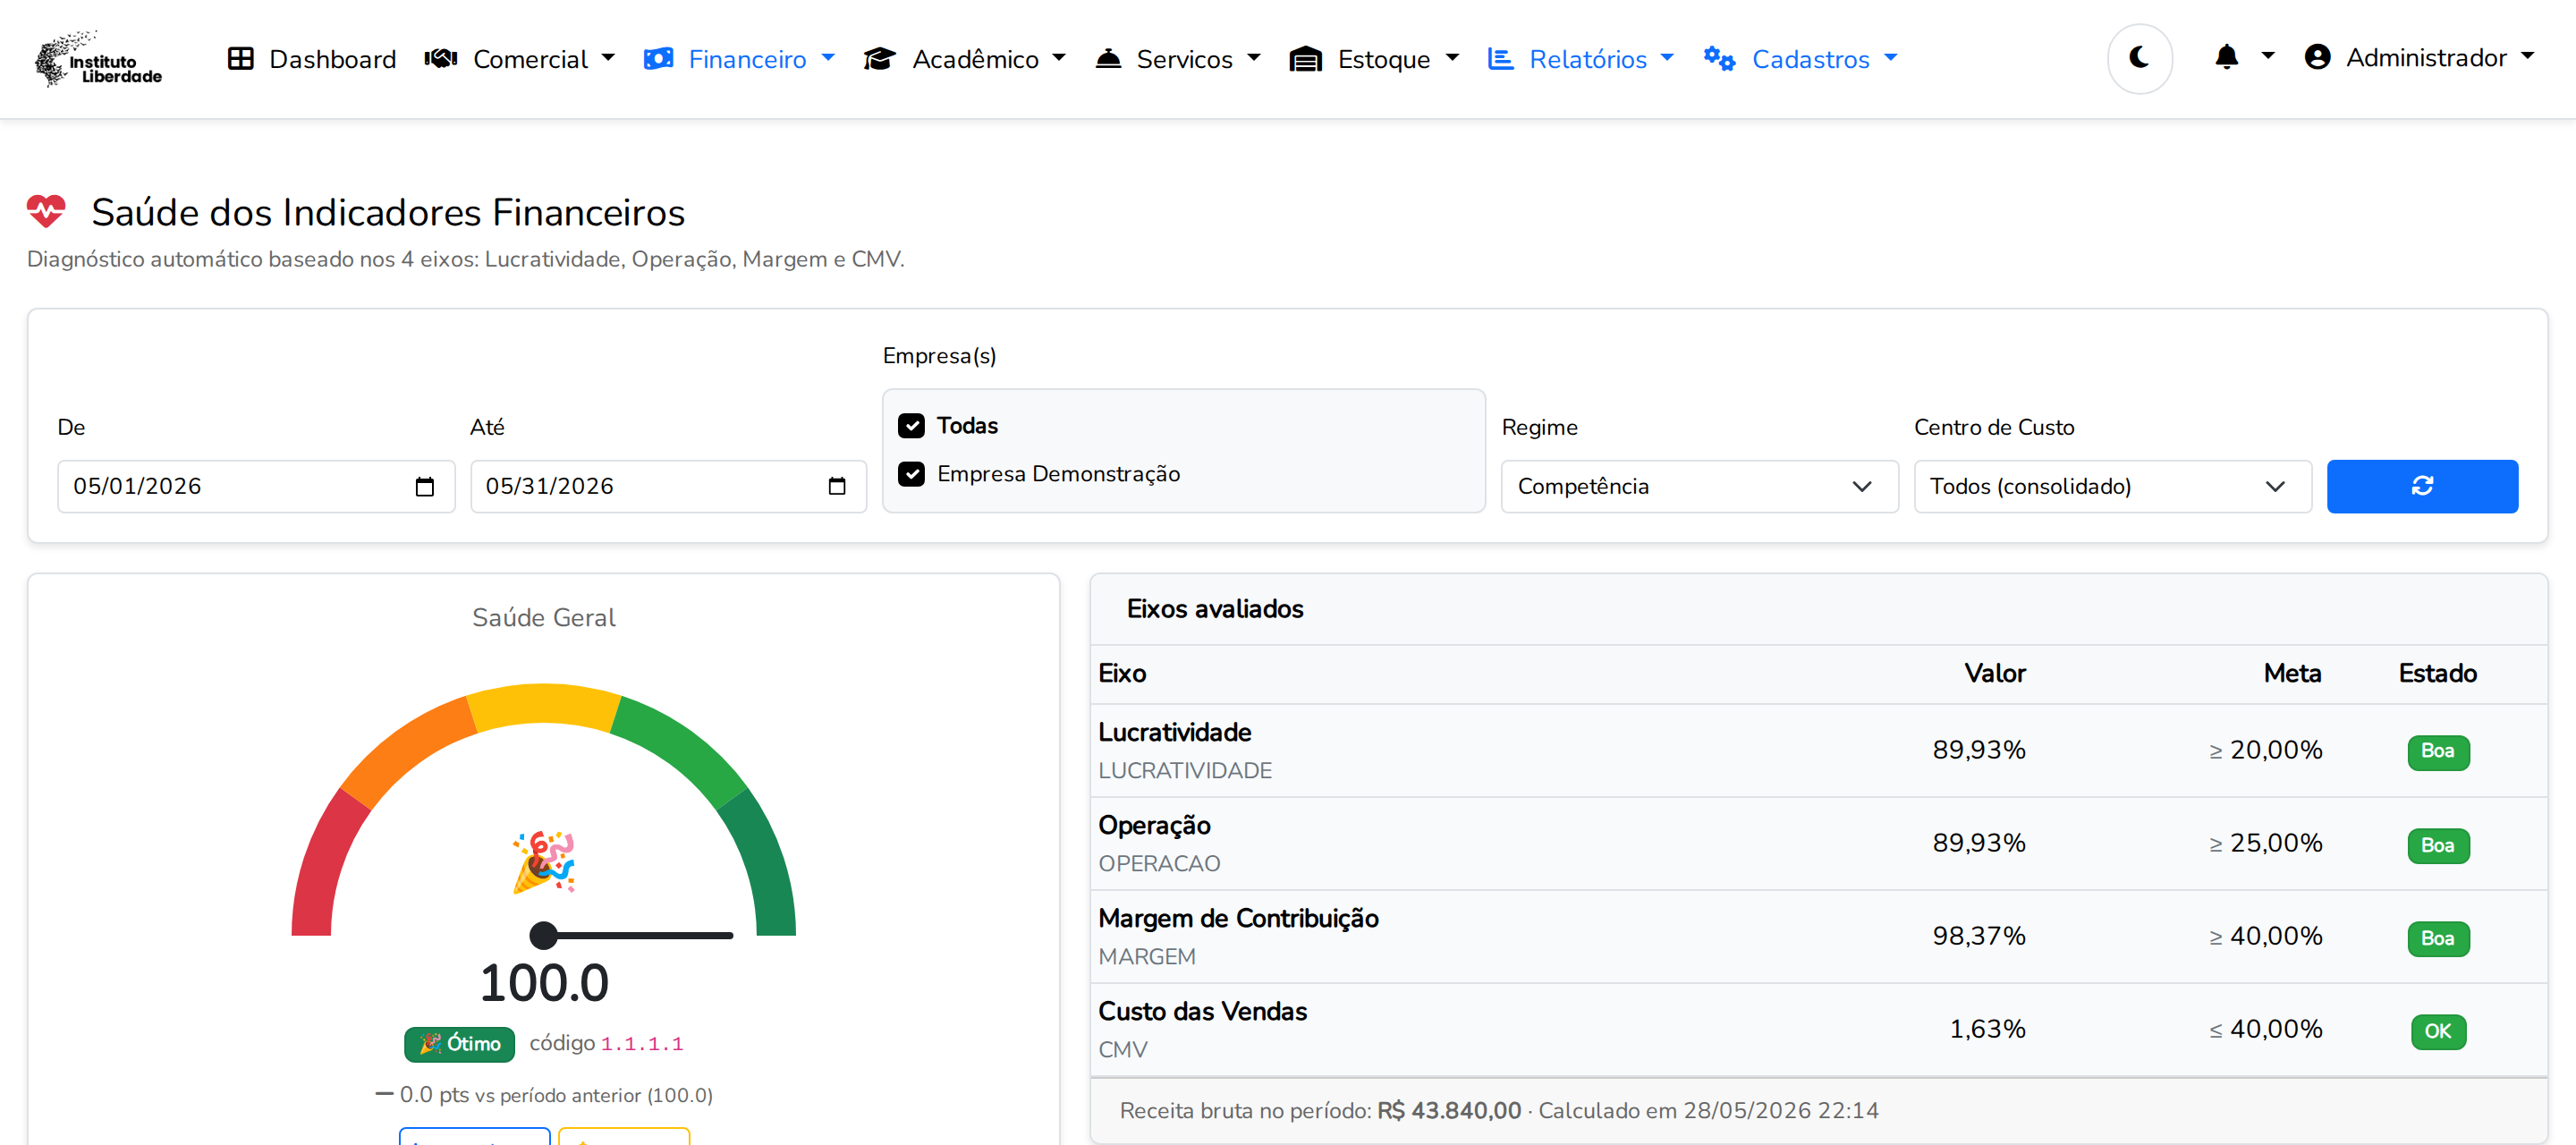Expand the notifications dropdown arrow
Viewport: 2576px width, 1145px height.
[2267, 57]
